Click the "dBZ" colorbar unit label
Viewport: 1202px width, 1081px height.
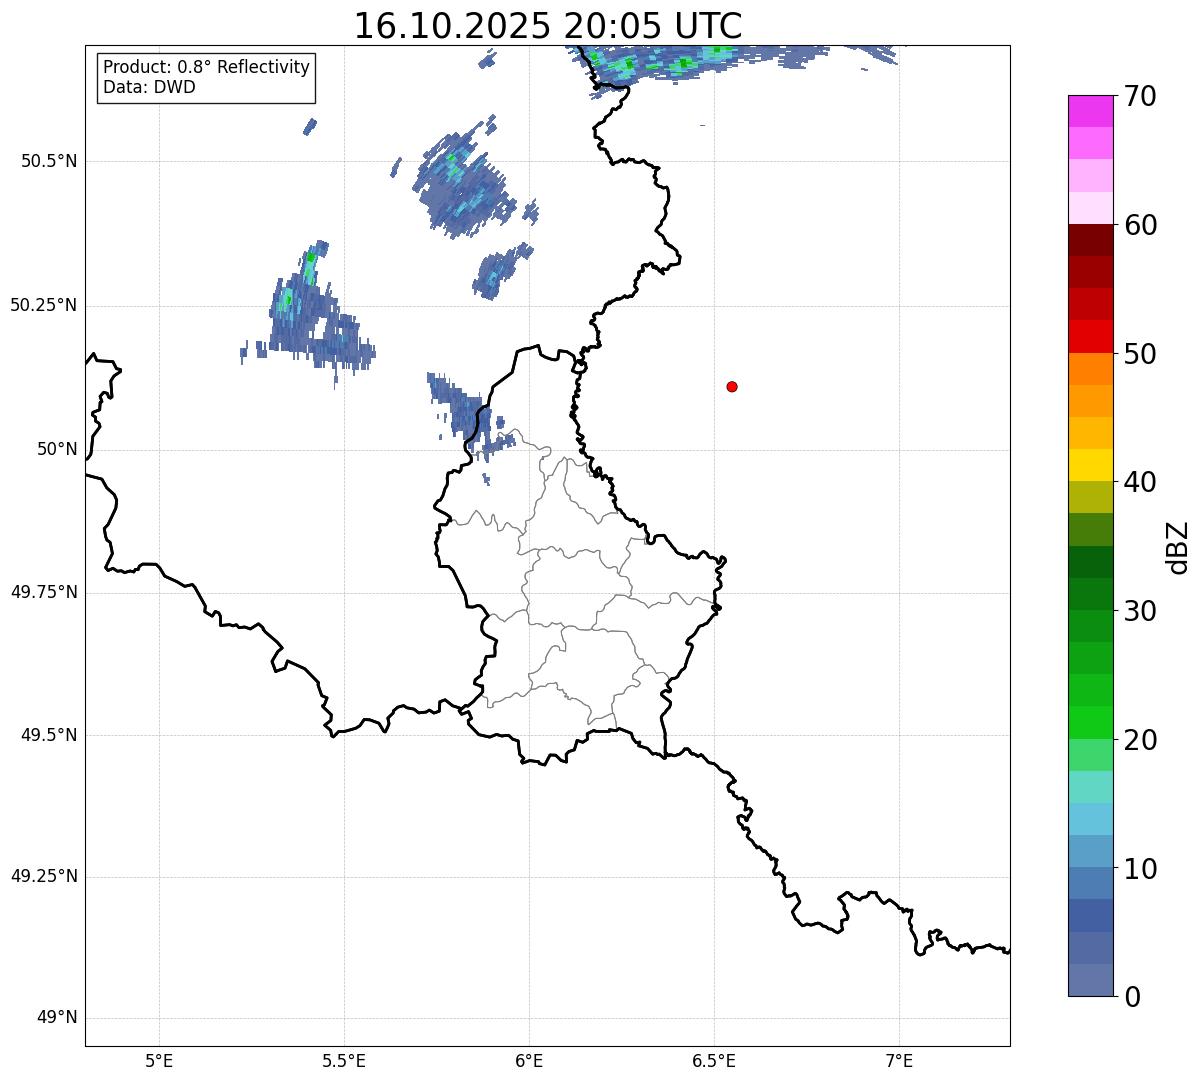pos(1178,547)
